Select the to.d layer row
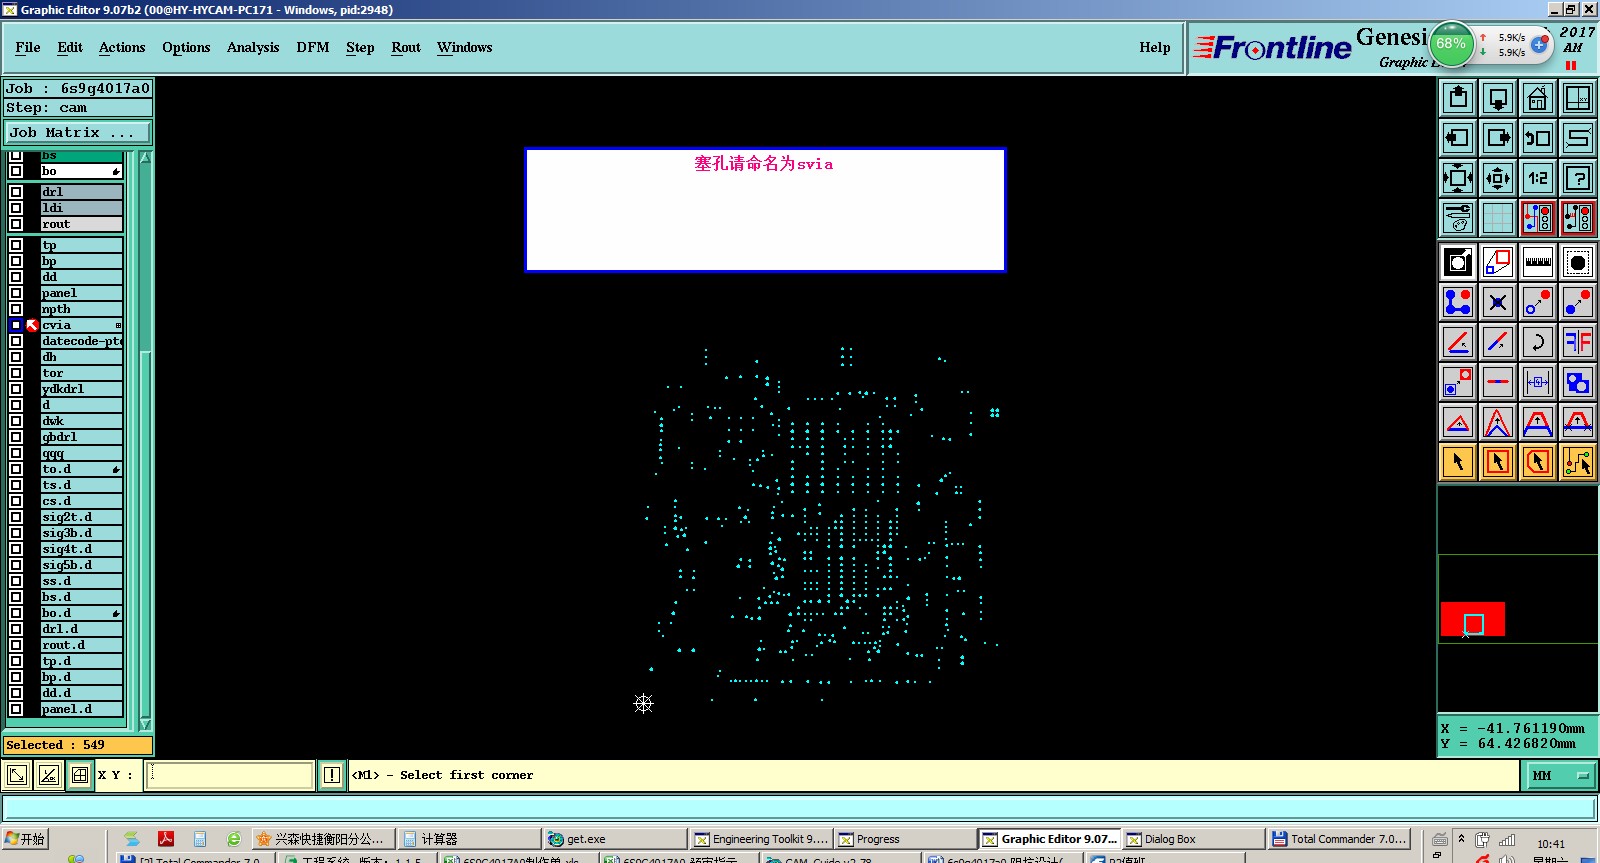 (x=81, y=469)
